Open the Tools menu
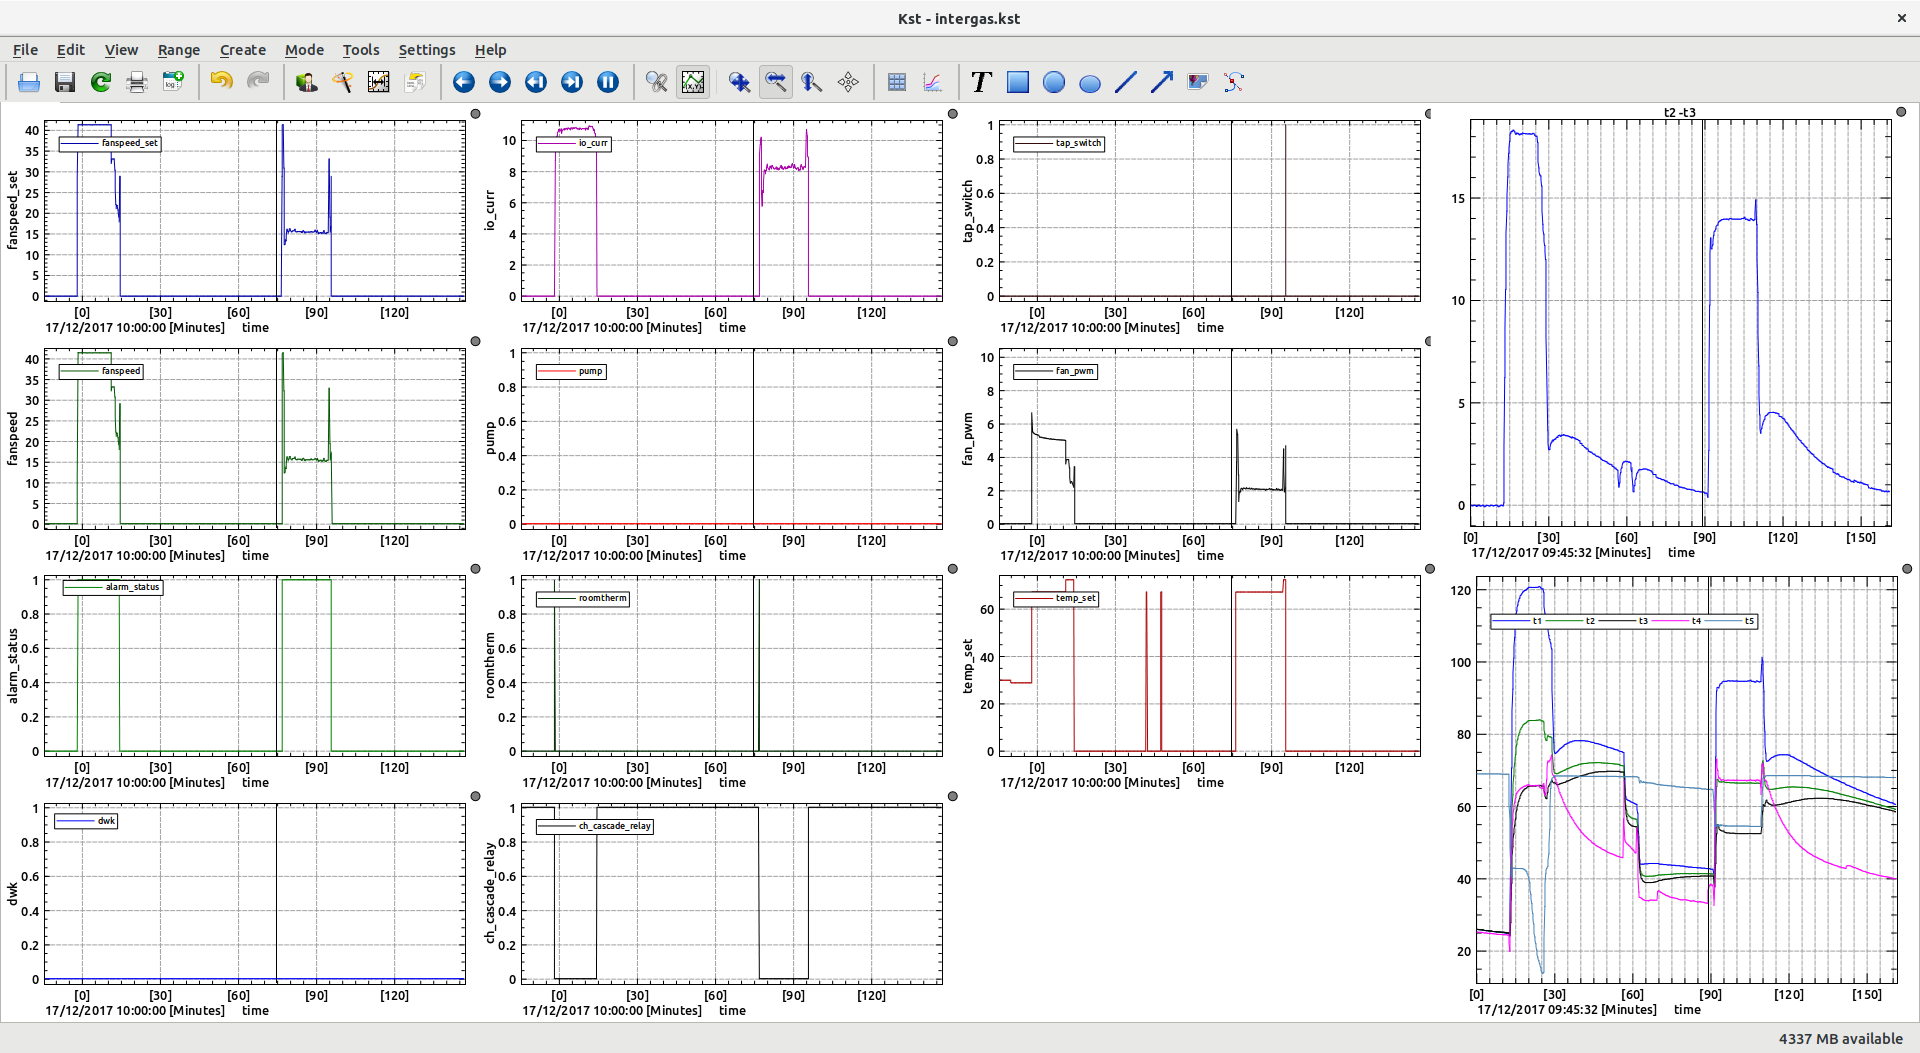 (361, 50)
